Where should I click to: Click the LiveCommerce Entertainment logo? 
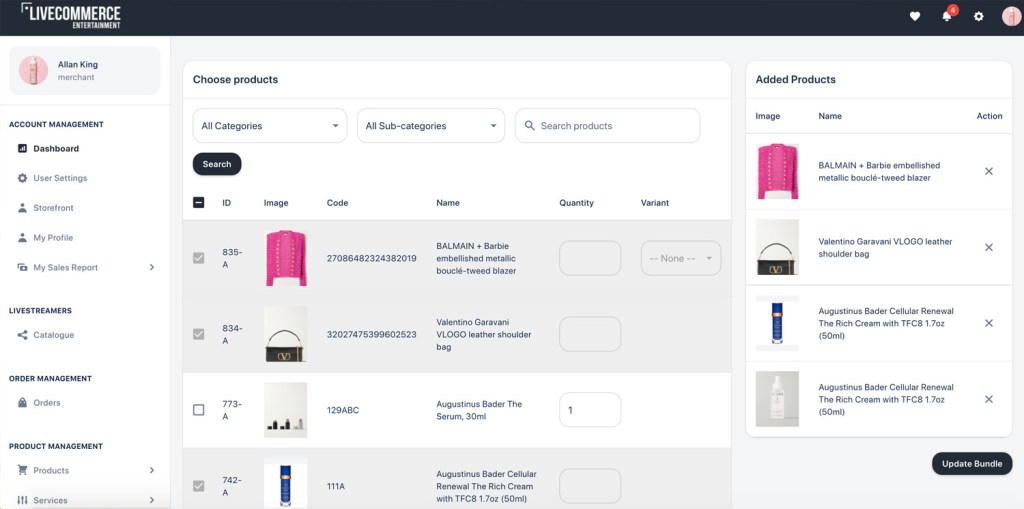coord(71,16)
